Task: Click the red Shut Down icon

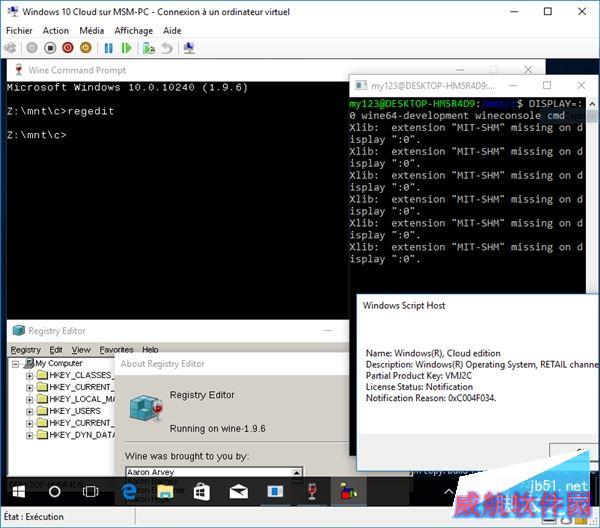Action: 68,48
